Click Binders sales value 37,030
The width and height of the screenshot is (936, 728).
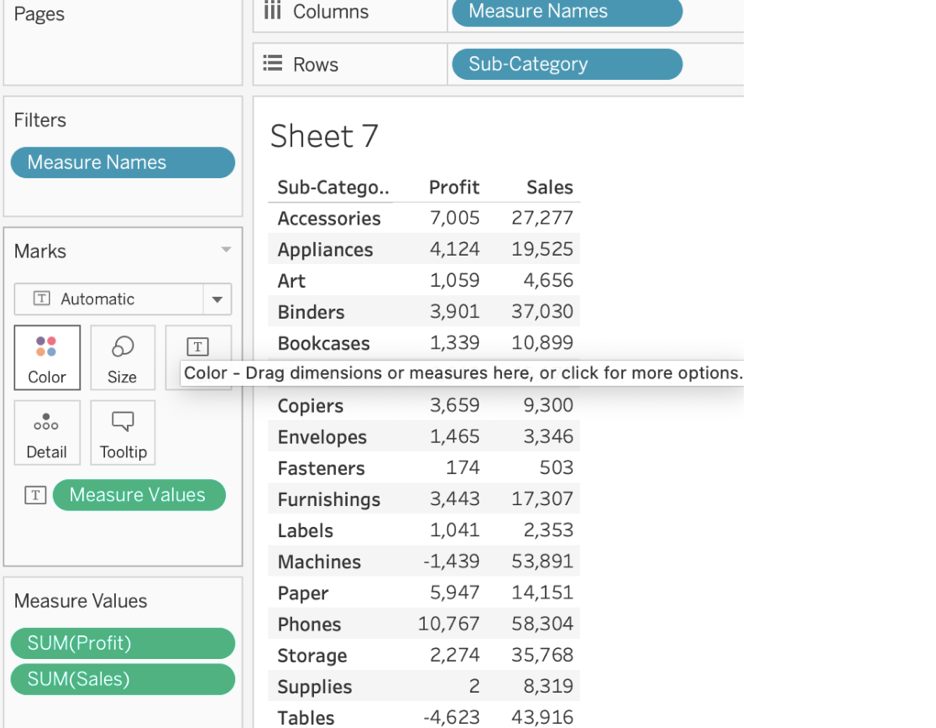(542, 311)
